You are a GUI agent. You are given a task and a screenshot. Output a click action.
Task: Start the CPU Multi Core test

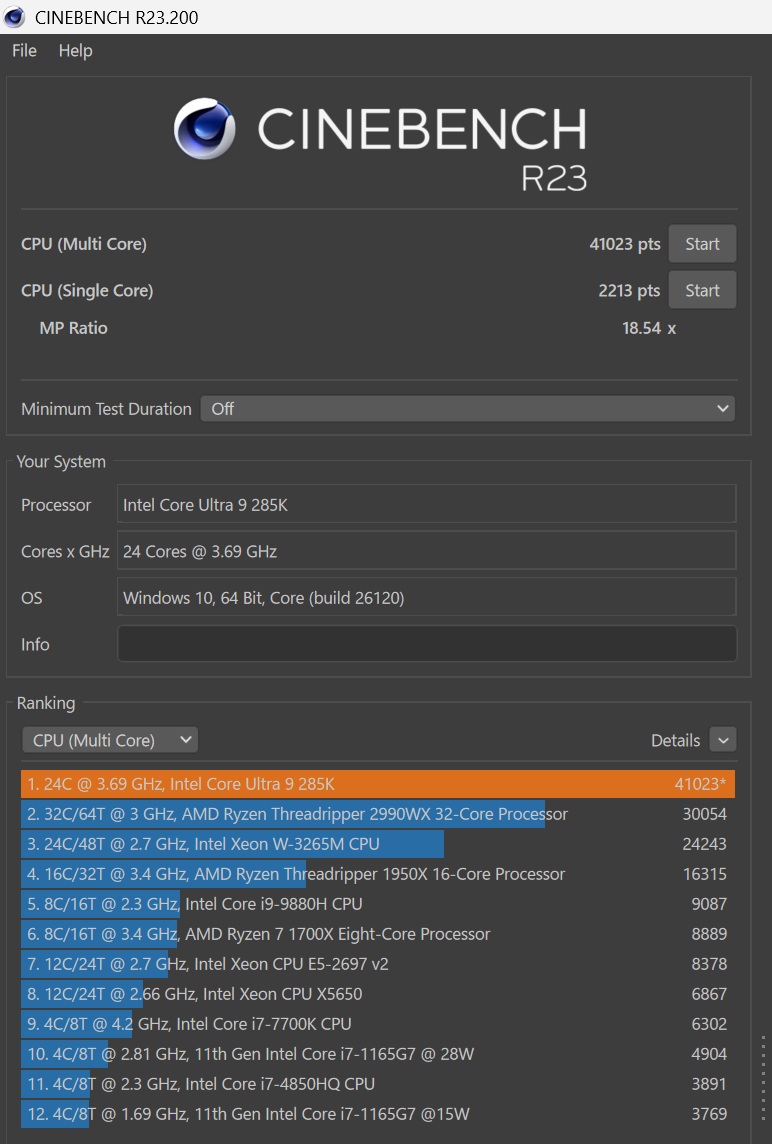702,244
